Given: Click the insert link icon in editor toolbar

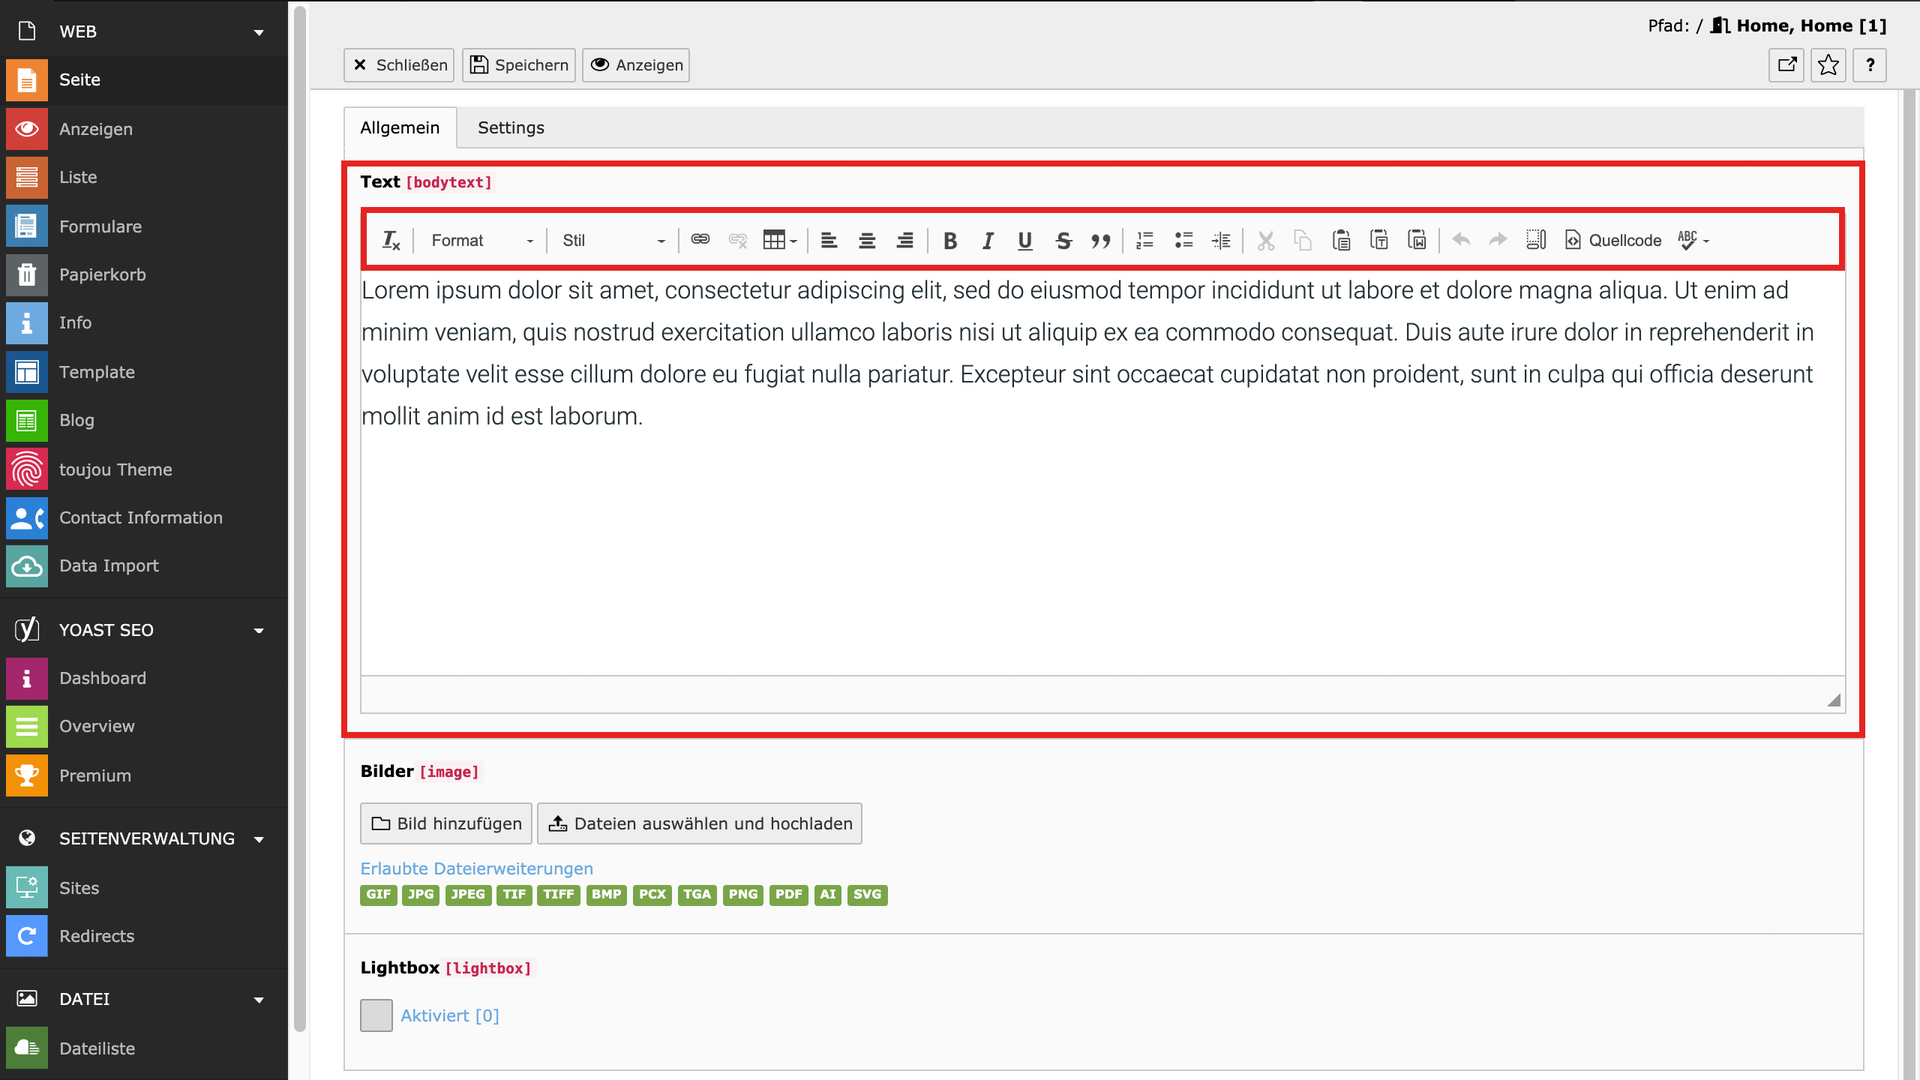Looking at the screenshot, I should 700,240.
